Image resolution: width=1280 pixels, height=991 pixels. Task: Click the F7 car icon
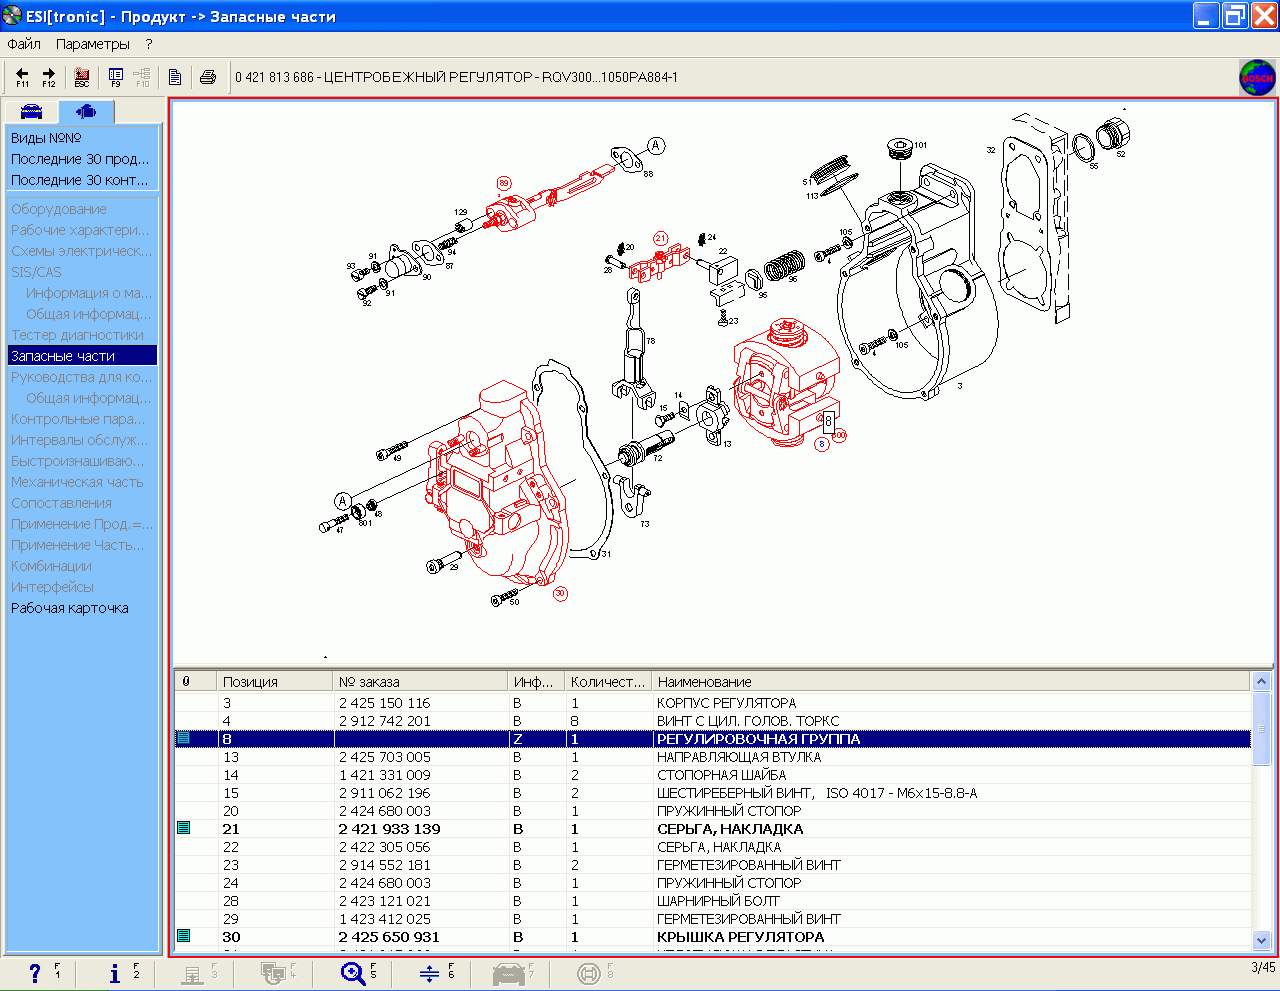tap(509, 973)
